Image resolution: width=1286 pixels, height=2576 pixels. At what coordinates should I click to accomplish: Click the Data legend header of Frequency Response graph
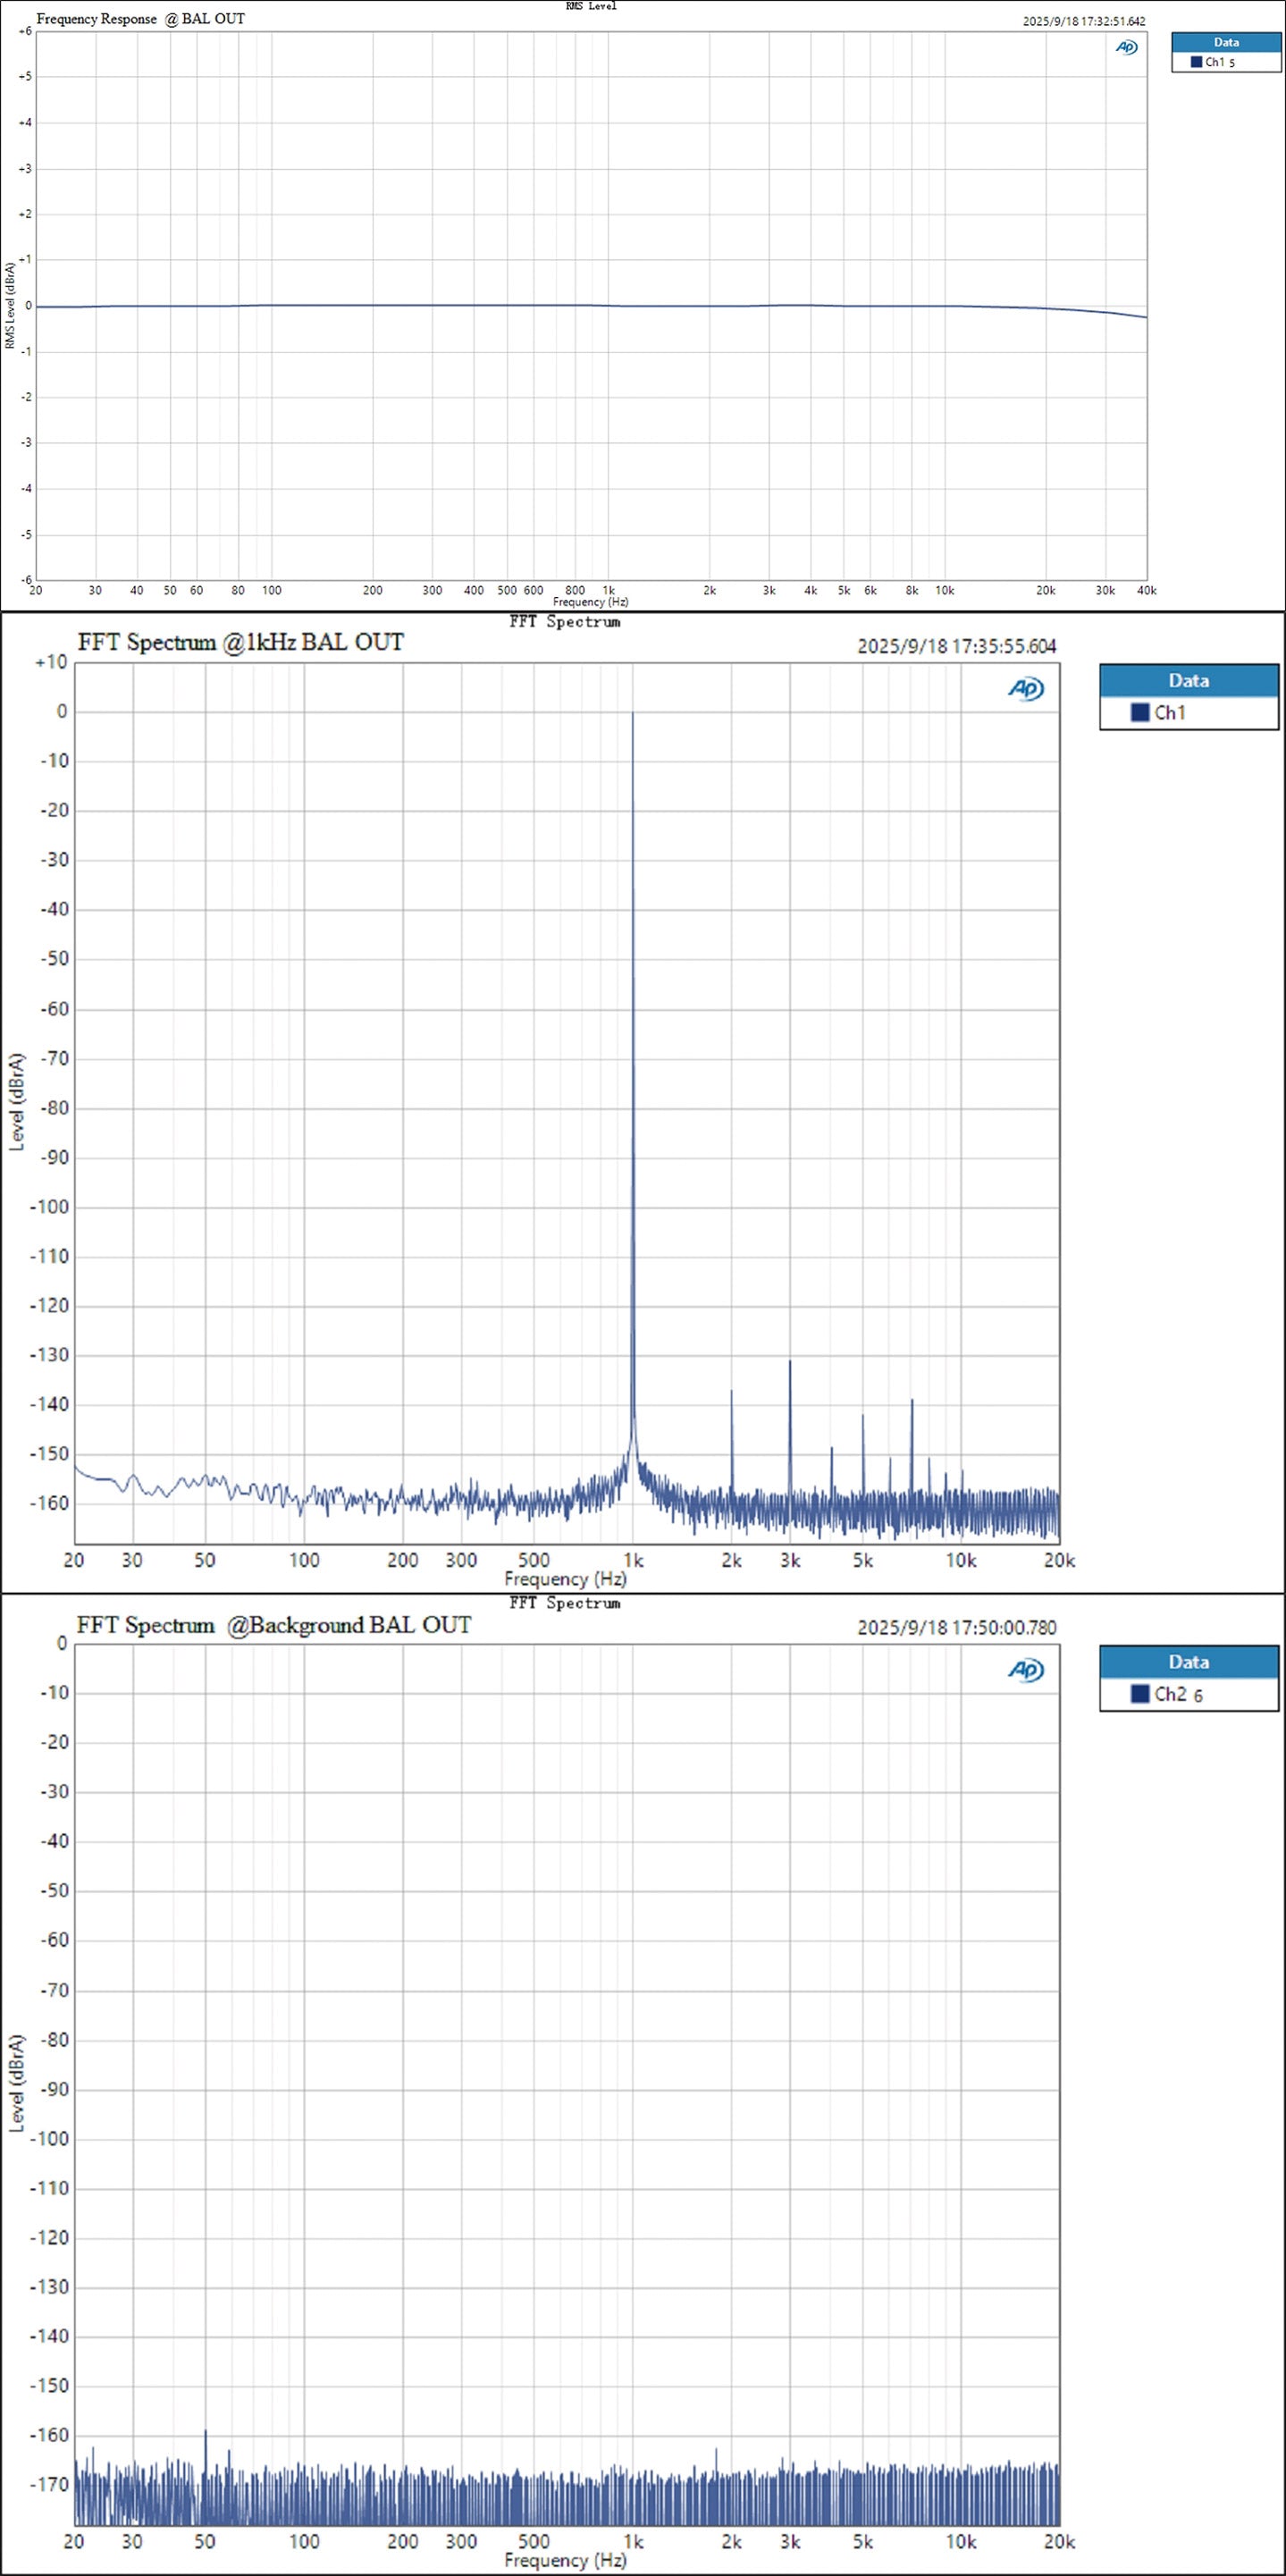pos(1226,42)
